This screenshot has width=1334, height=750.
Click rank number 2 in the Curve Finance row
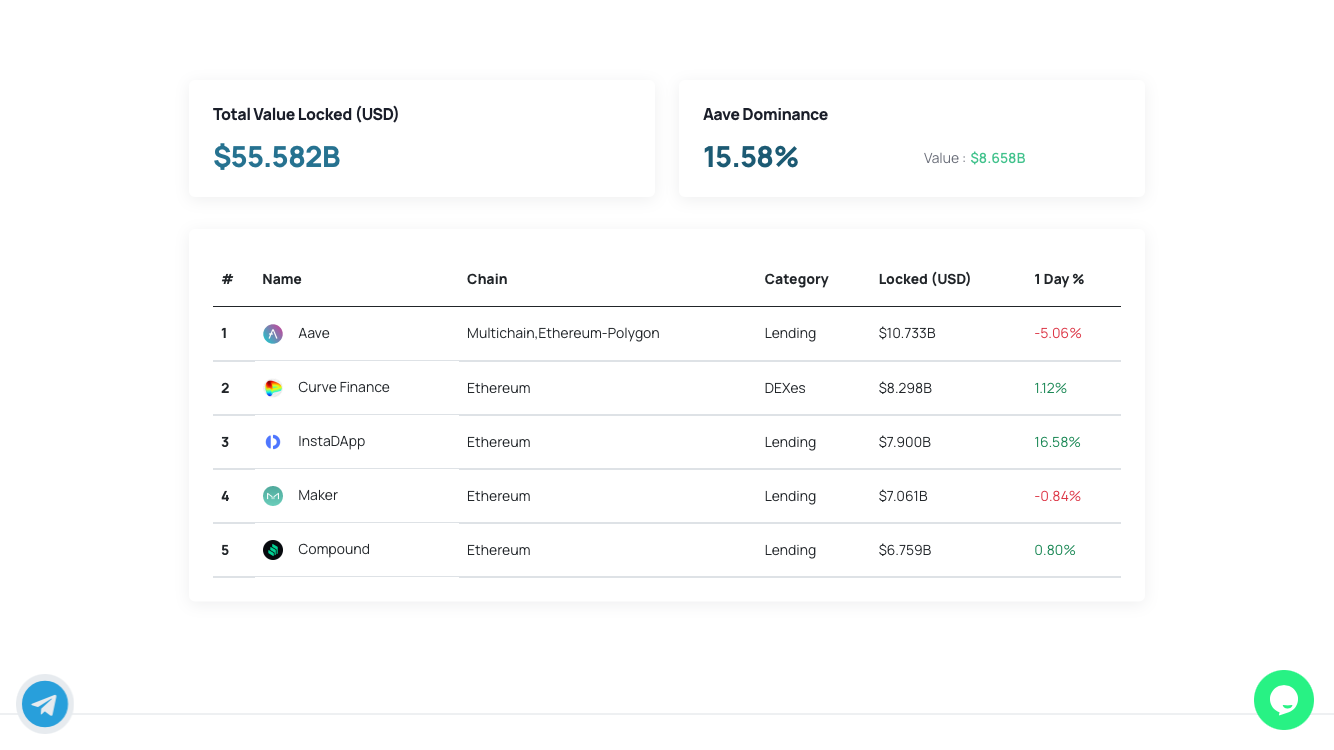[x=225, y=388]
